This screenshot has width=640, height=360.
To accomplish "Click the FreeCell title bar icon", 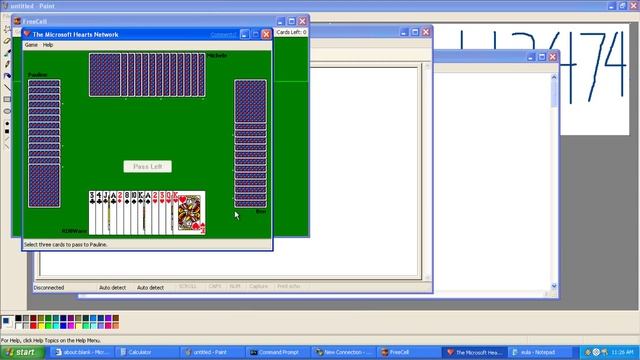I will (17, 21).
